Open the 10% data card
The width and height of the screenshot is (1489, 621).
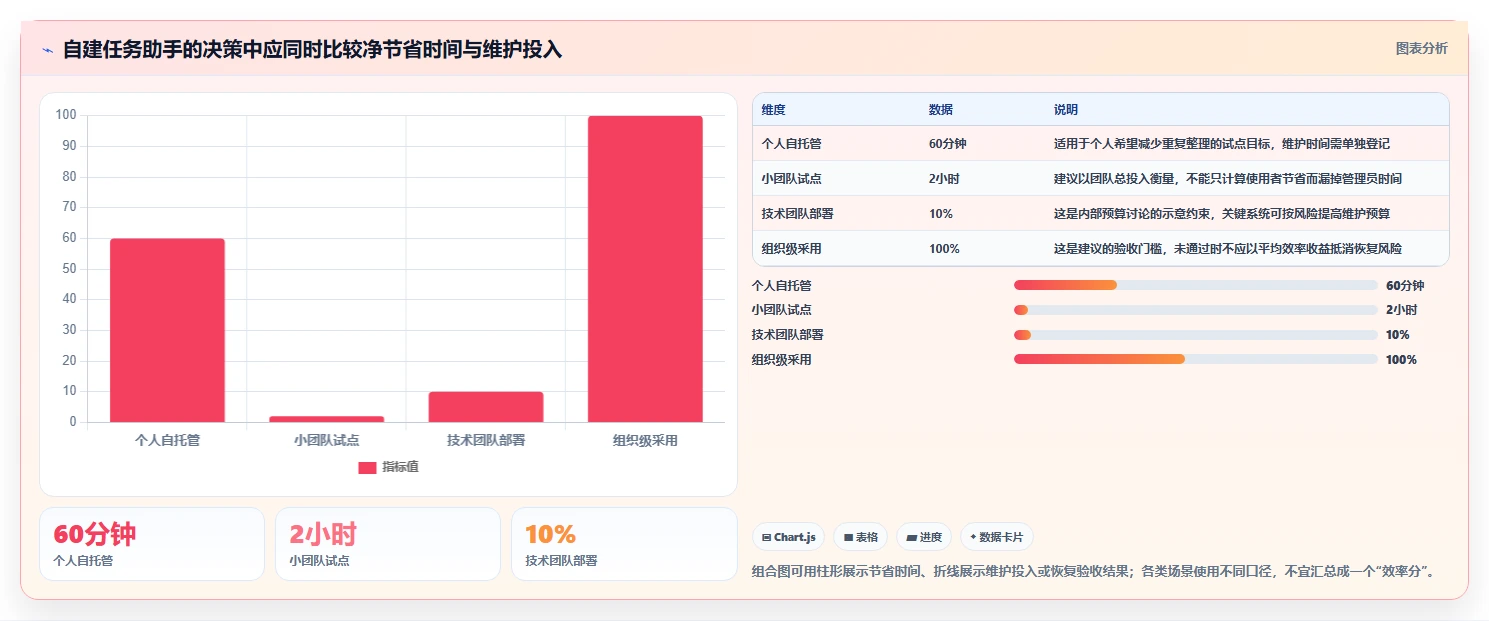click(624, 544)
